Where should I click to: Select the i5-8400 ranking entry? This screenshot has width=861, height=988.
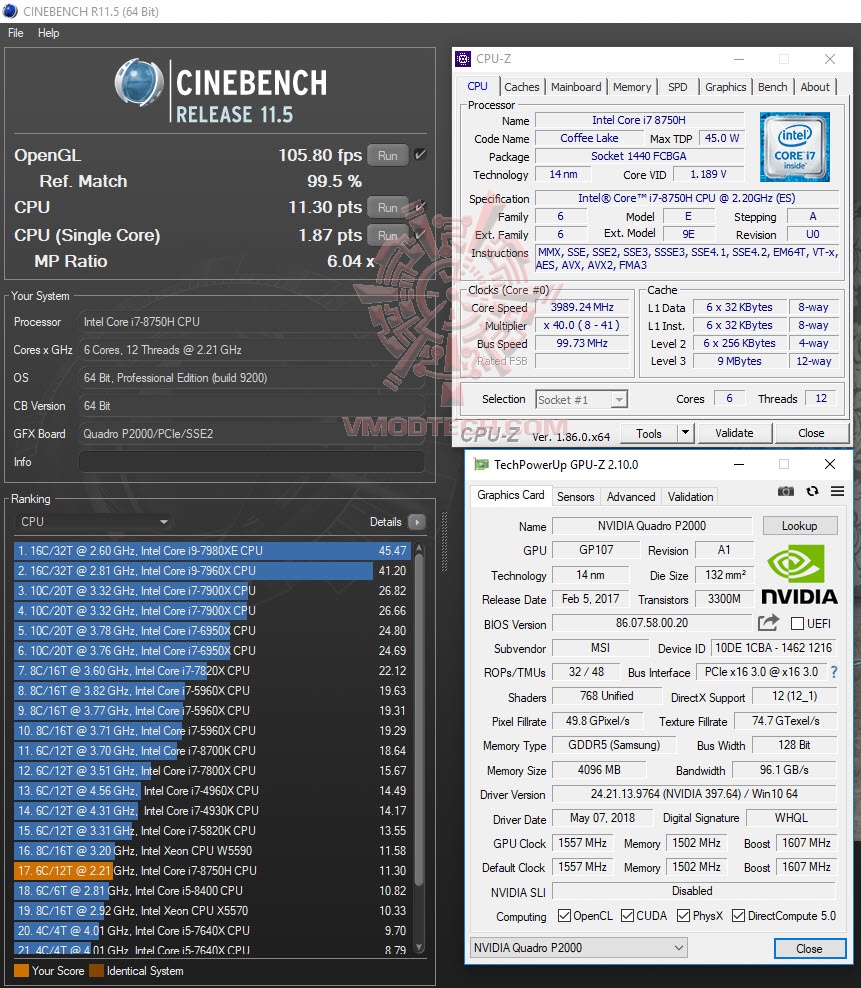[x=212, y=891]
